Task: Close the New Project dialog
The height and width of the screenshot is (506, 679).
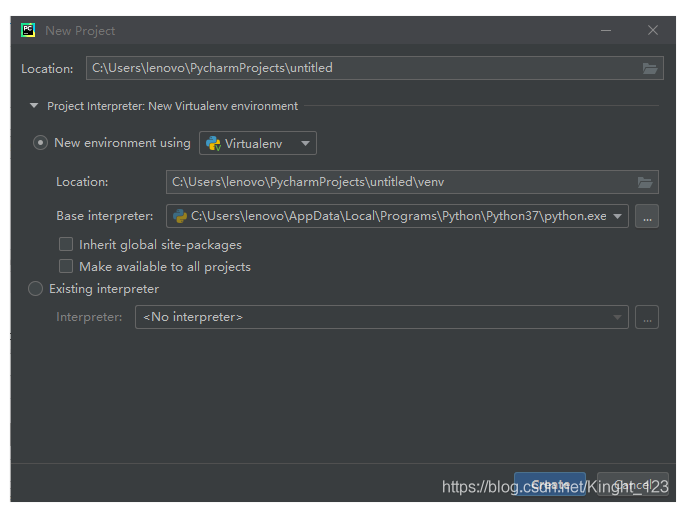Action: pos(653,30)
